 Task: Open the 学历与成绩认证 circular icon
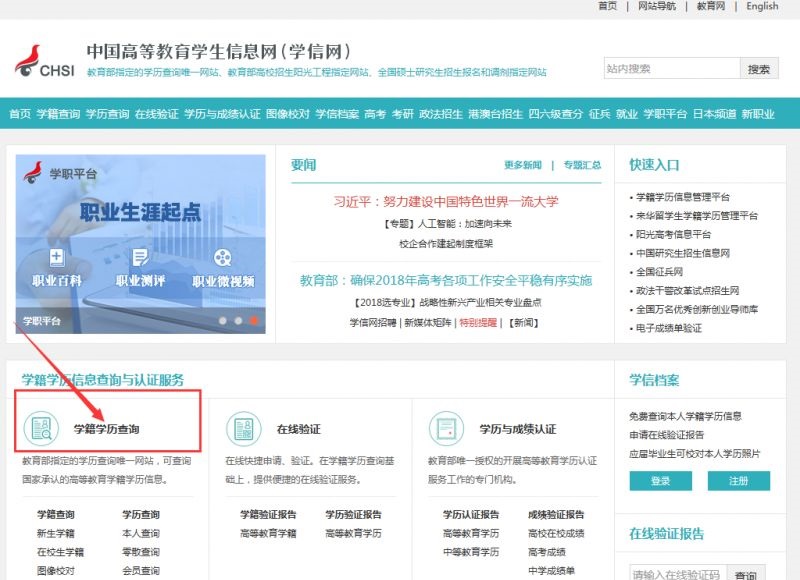(446, 428)
